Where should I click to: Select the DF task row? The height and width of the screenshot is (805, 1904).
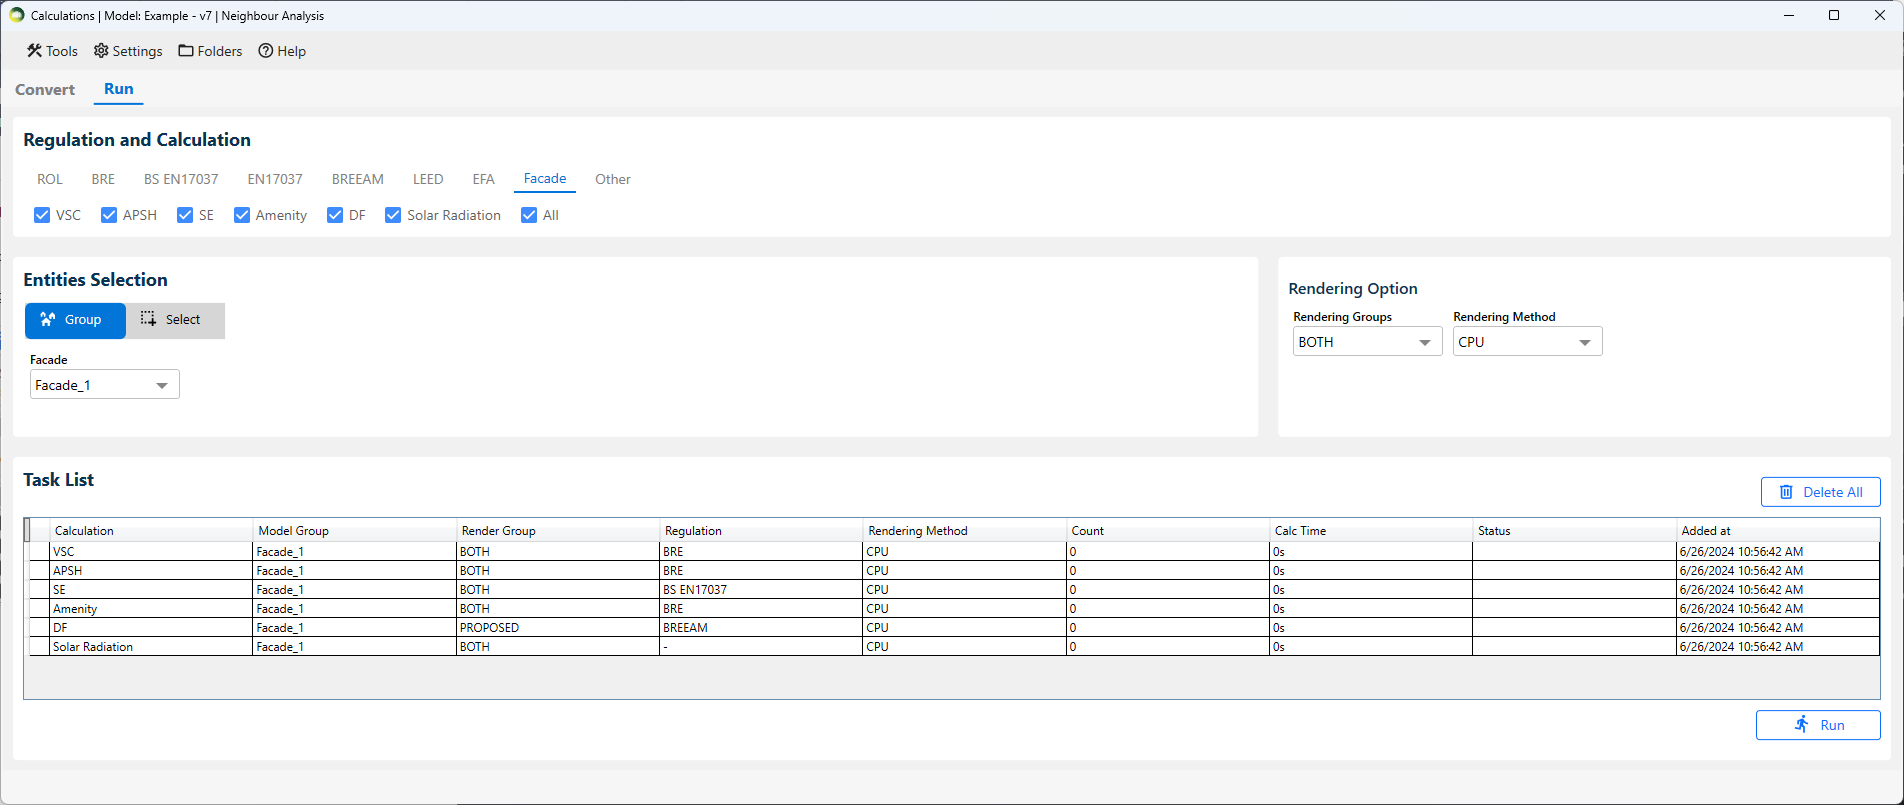(150, 628)
